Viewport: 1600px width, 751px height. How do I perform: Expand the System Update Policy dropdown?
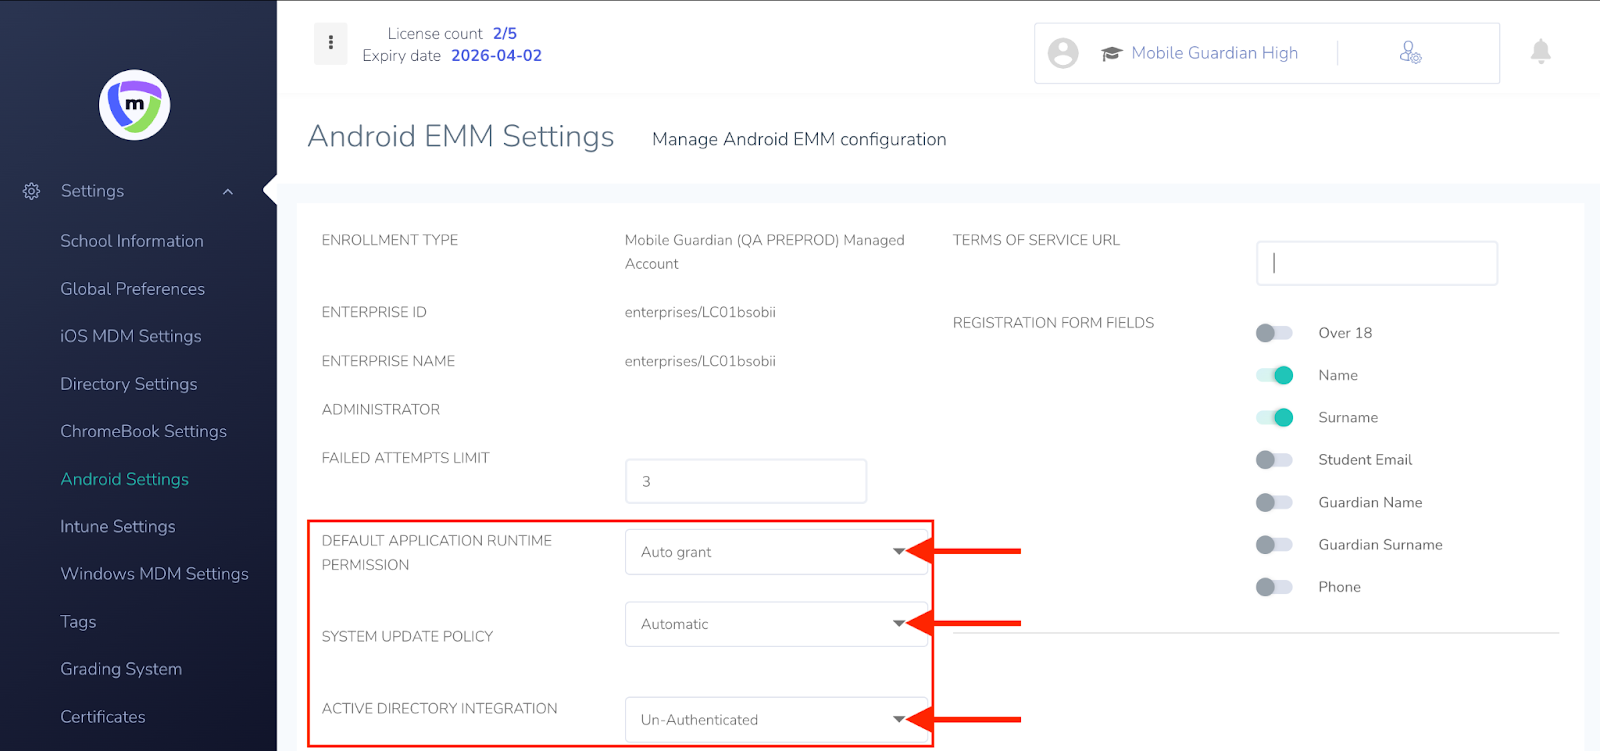(x=774, y=624)
